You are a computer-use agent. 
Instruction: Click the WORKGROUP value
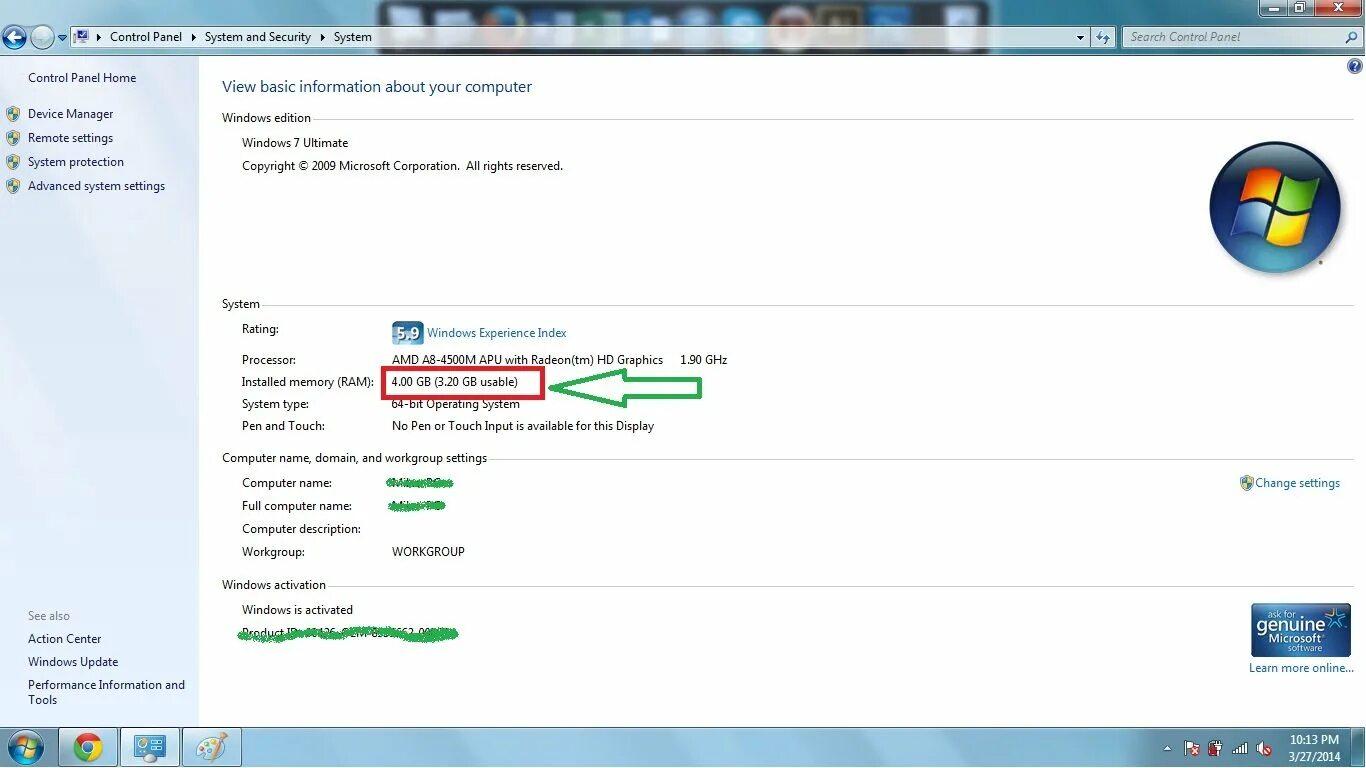428,552
